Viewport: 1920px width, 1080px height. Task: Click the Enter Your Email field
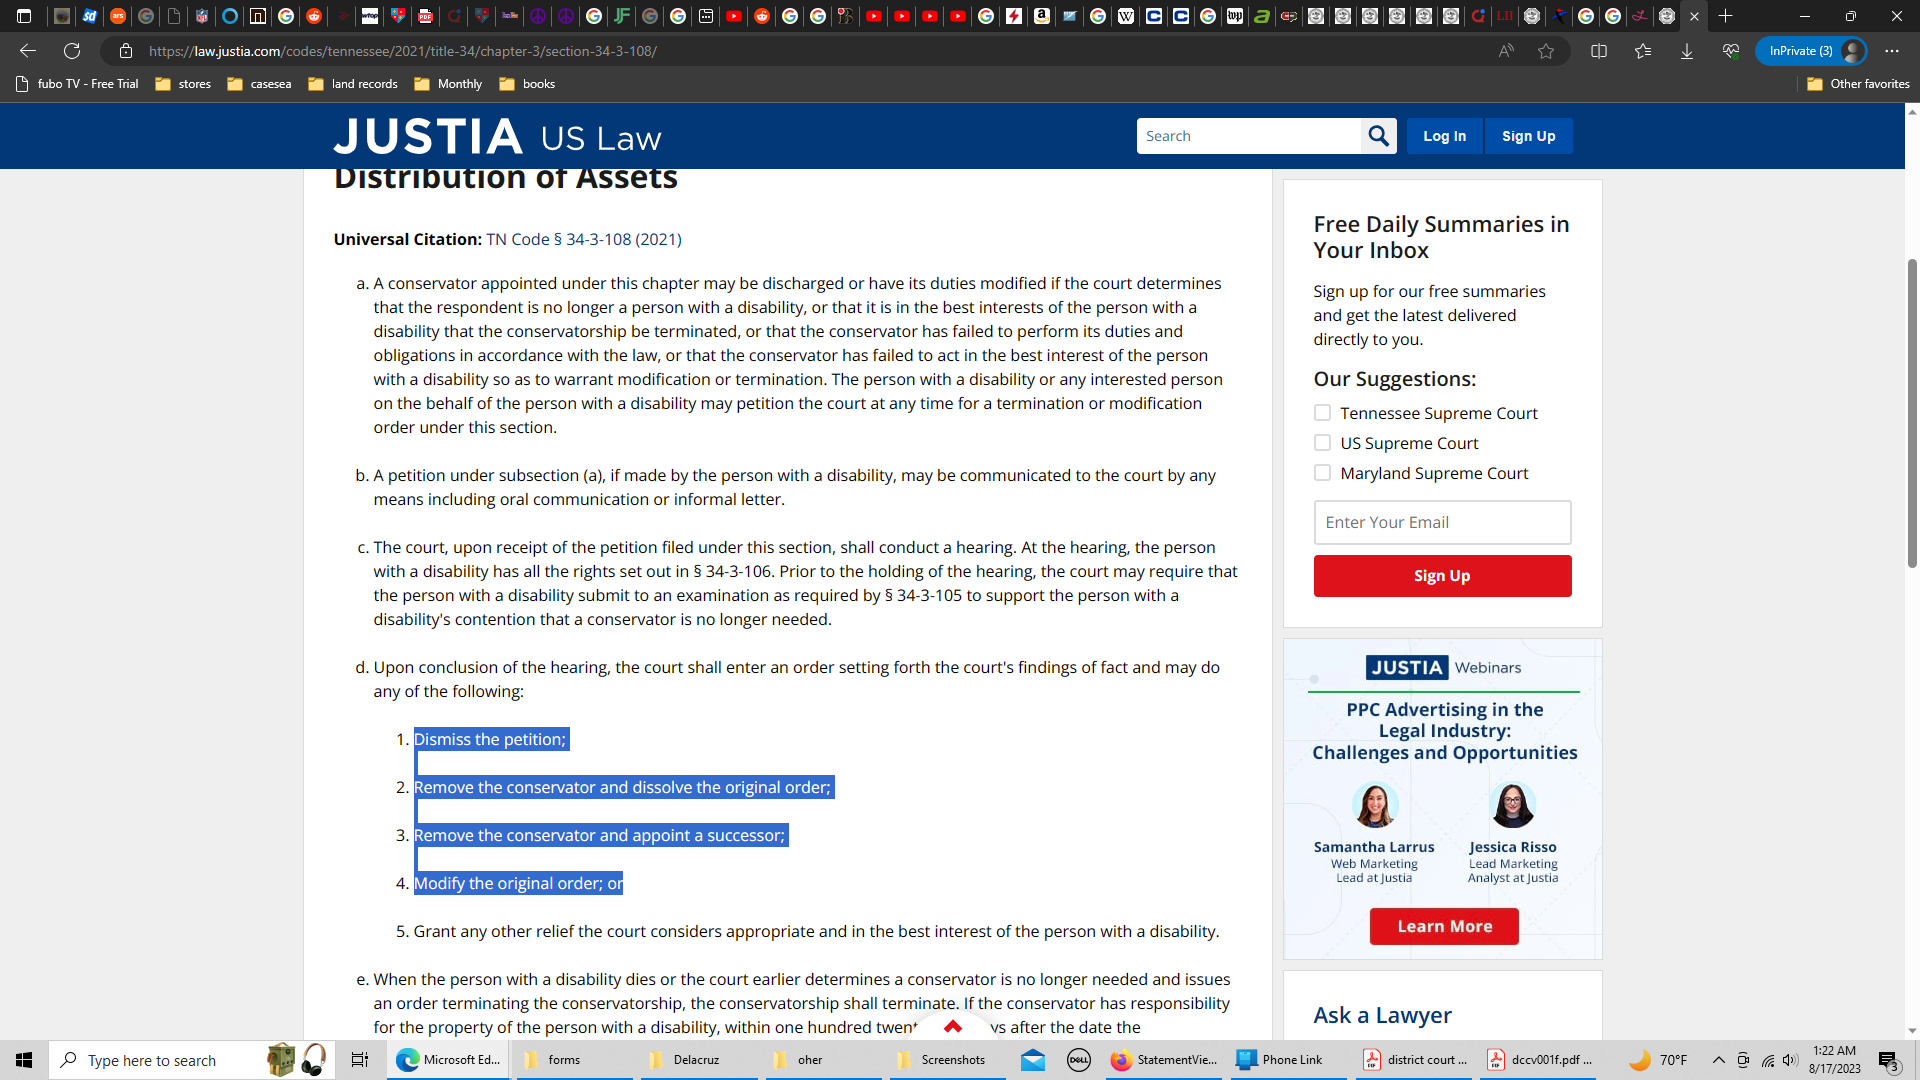tap(1442, 523)
